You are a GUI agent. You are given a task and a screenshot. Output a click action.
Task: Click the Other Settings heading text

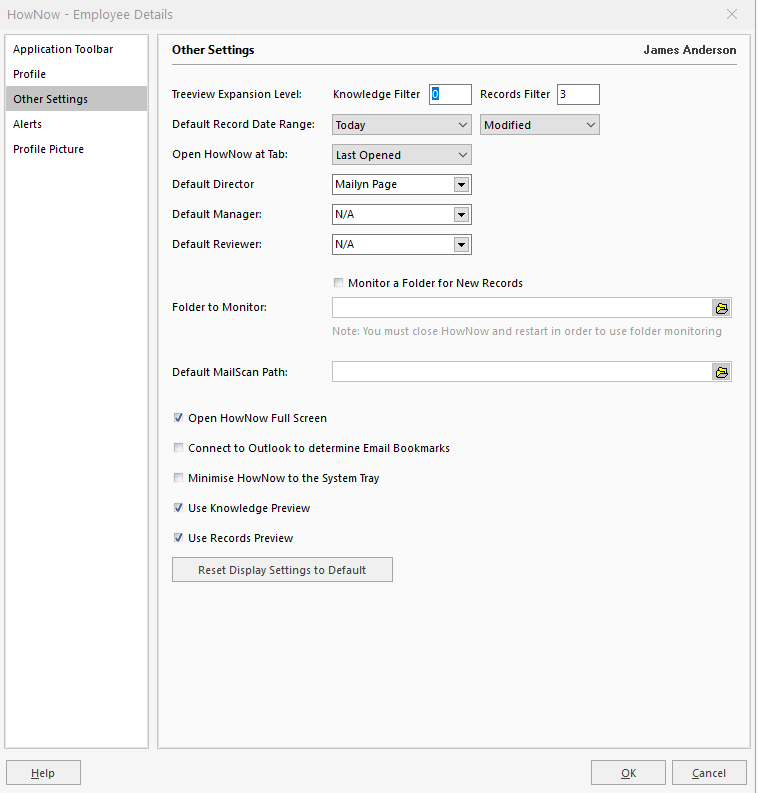[x=213, y=50]
